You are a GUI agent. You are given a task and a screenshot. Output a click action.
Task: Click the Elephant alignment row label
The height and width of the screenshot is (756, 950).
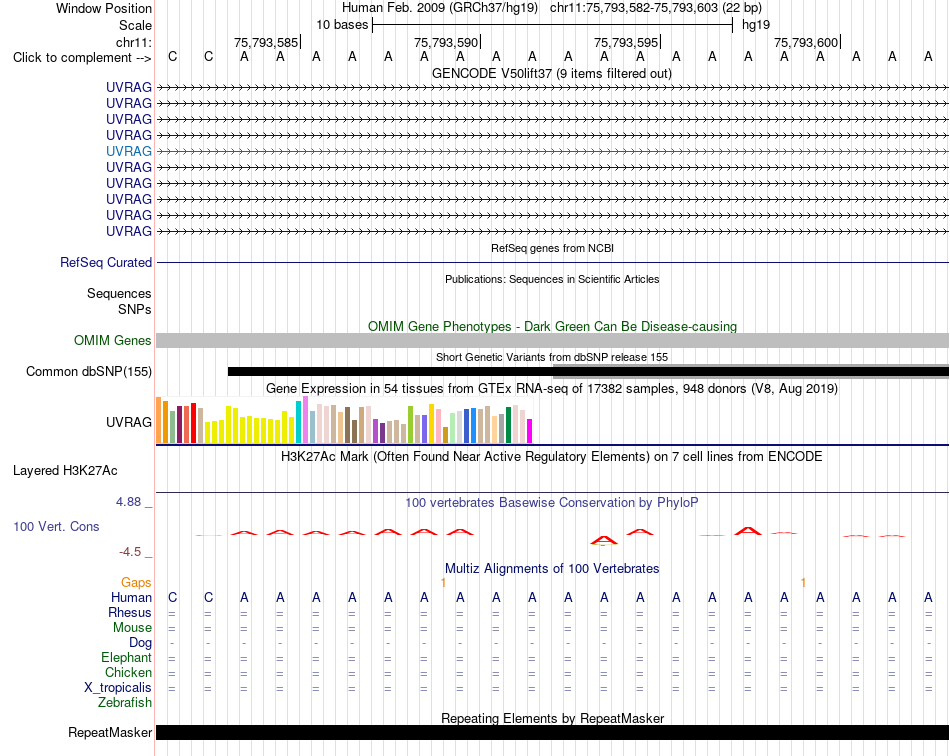click(x=126, y=658)
